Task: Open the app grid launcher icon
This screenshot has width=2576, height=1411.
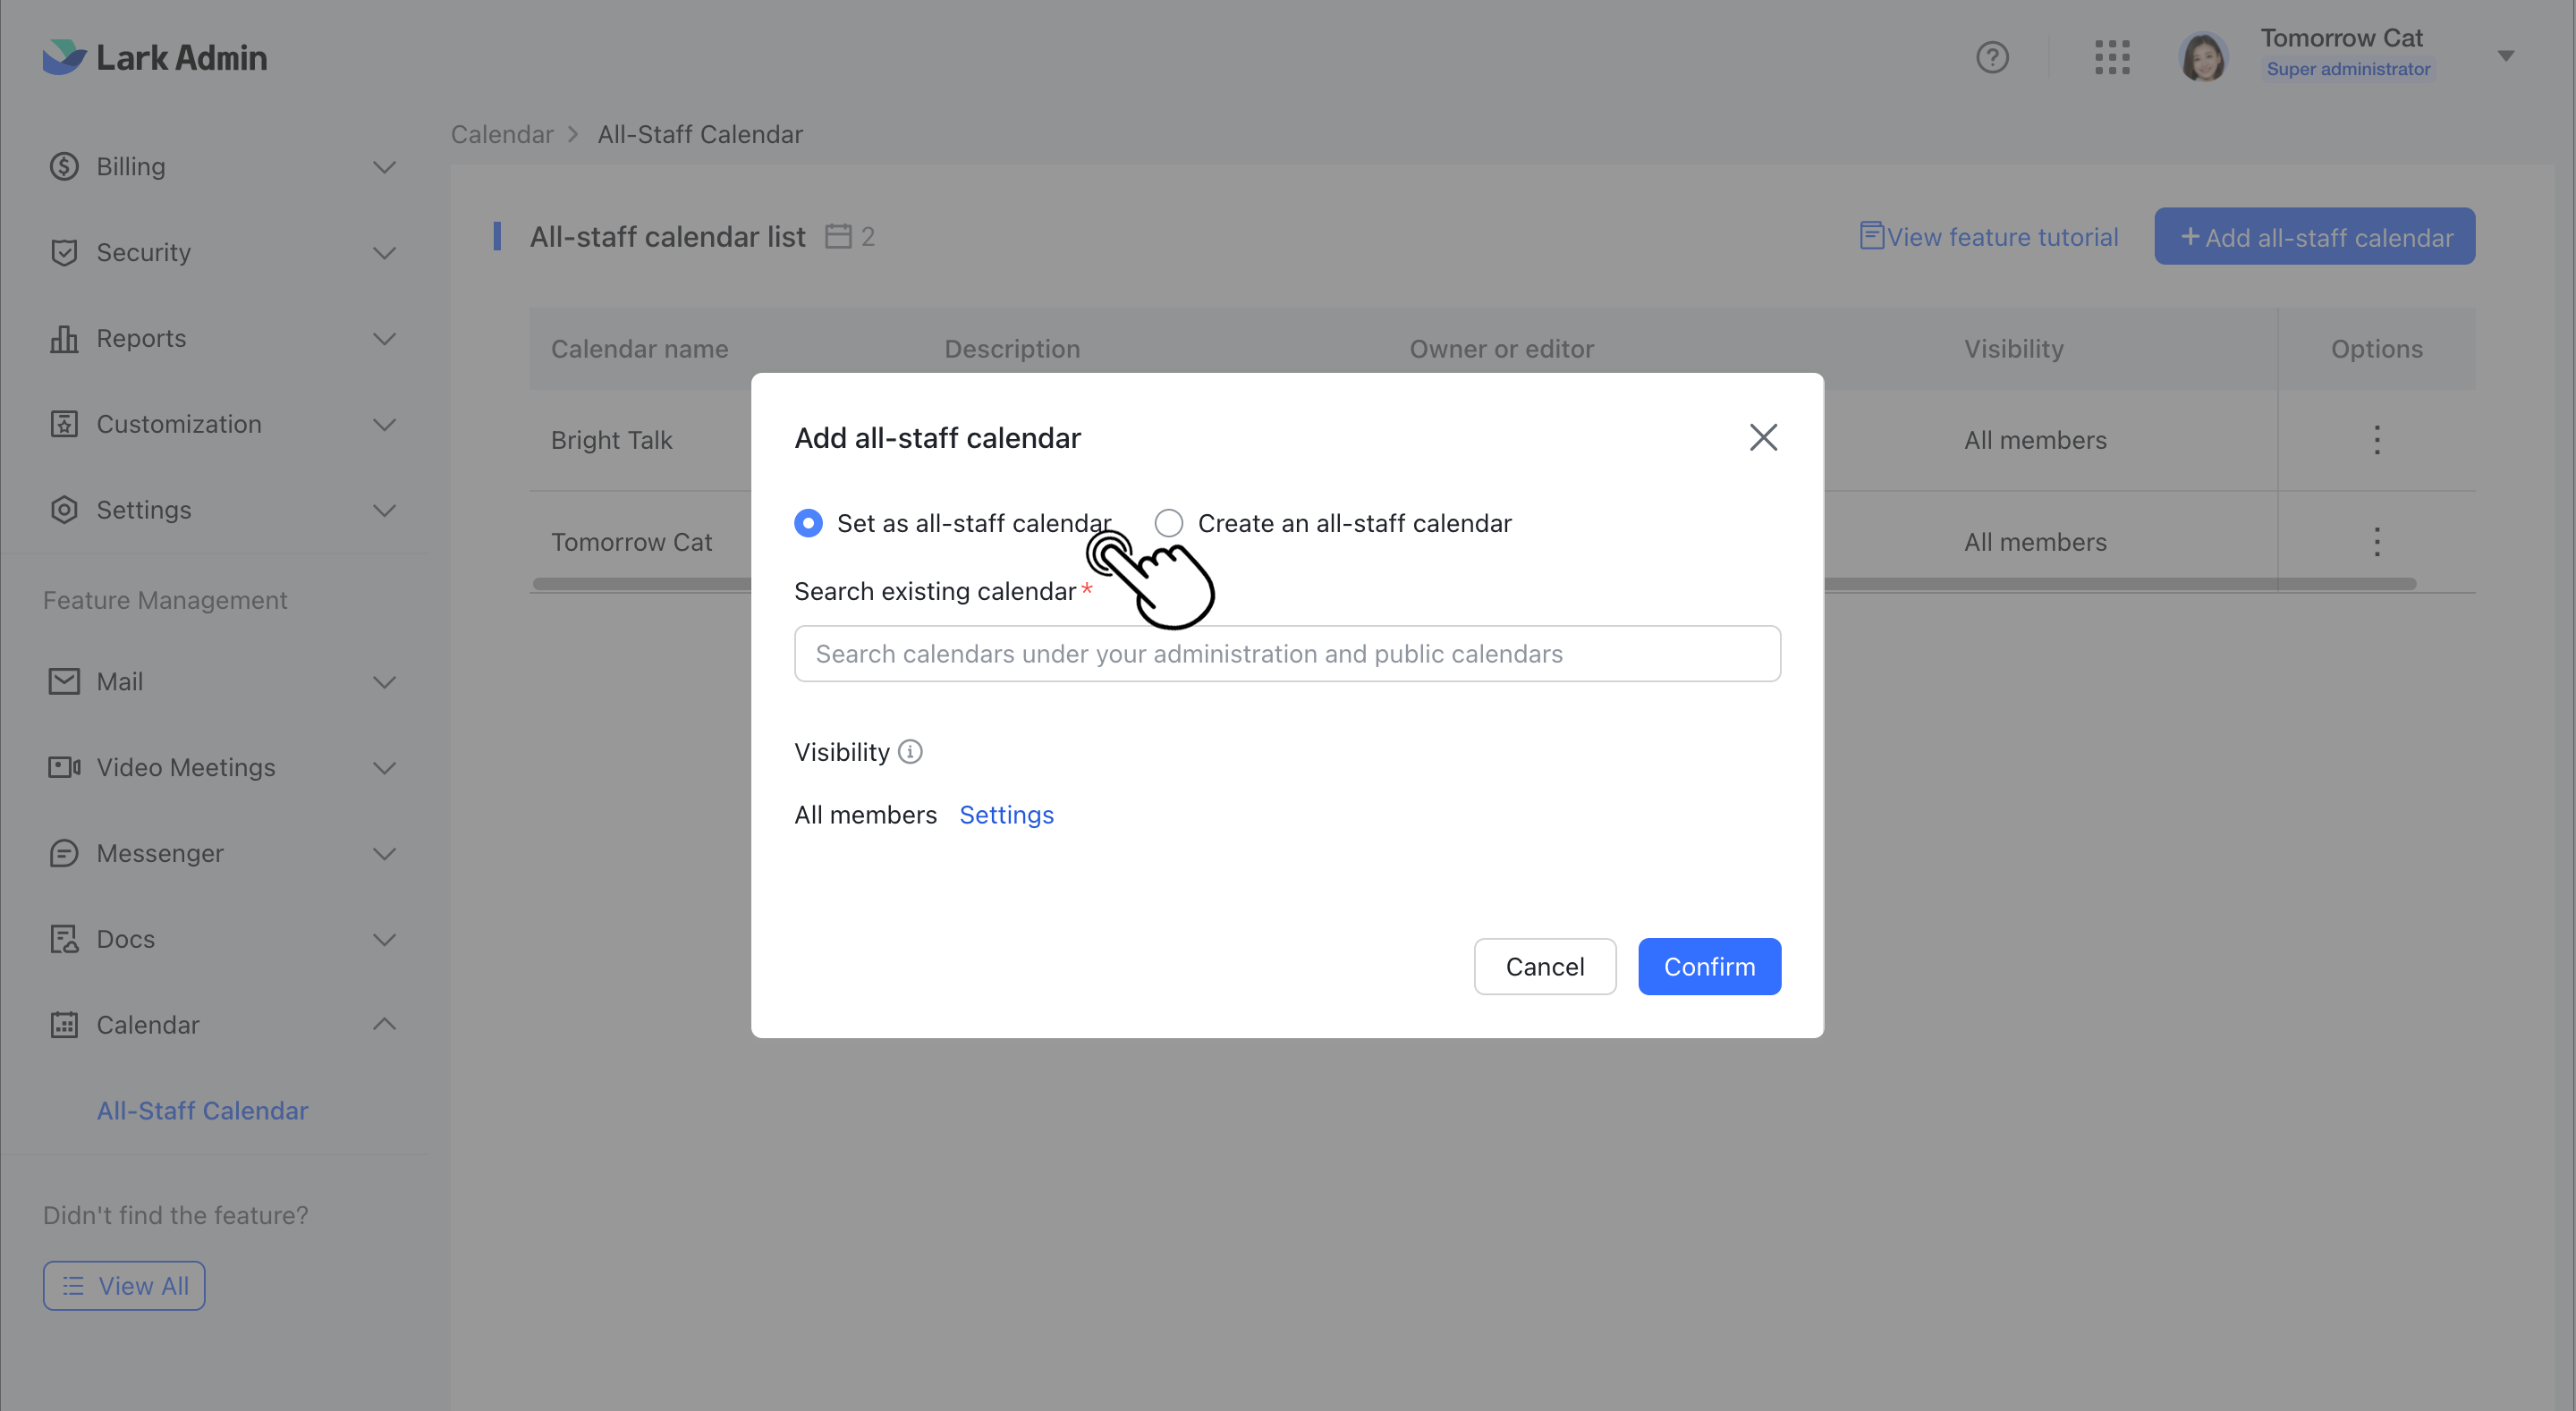Action: [2112, 57]
